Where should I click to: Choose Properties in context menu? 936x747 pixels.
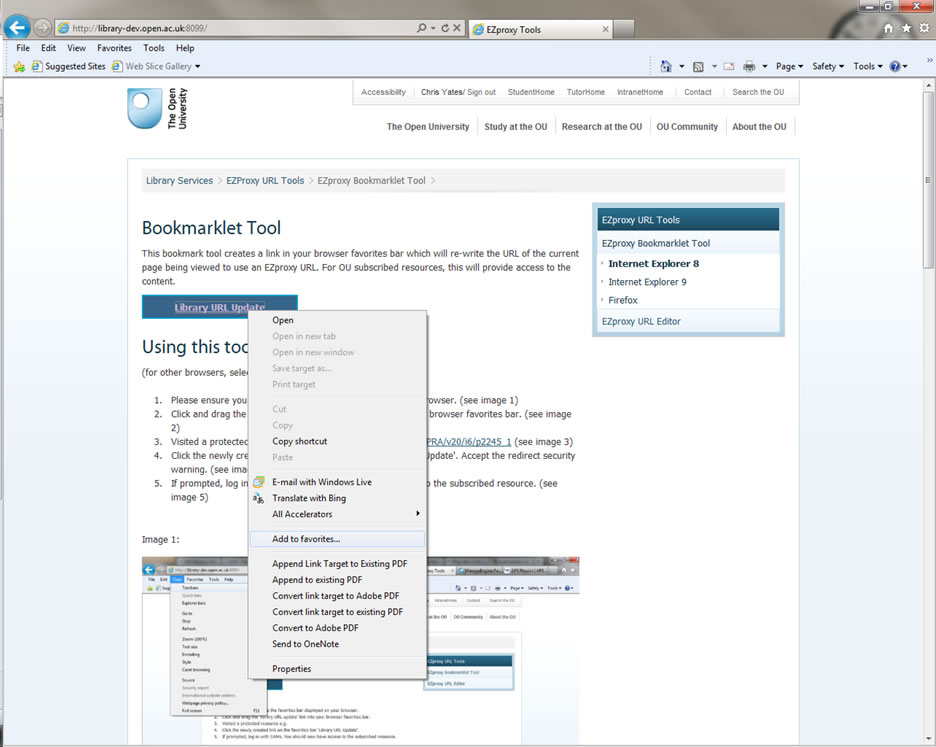337,669
